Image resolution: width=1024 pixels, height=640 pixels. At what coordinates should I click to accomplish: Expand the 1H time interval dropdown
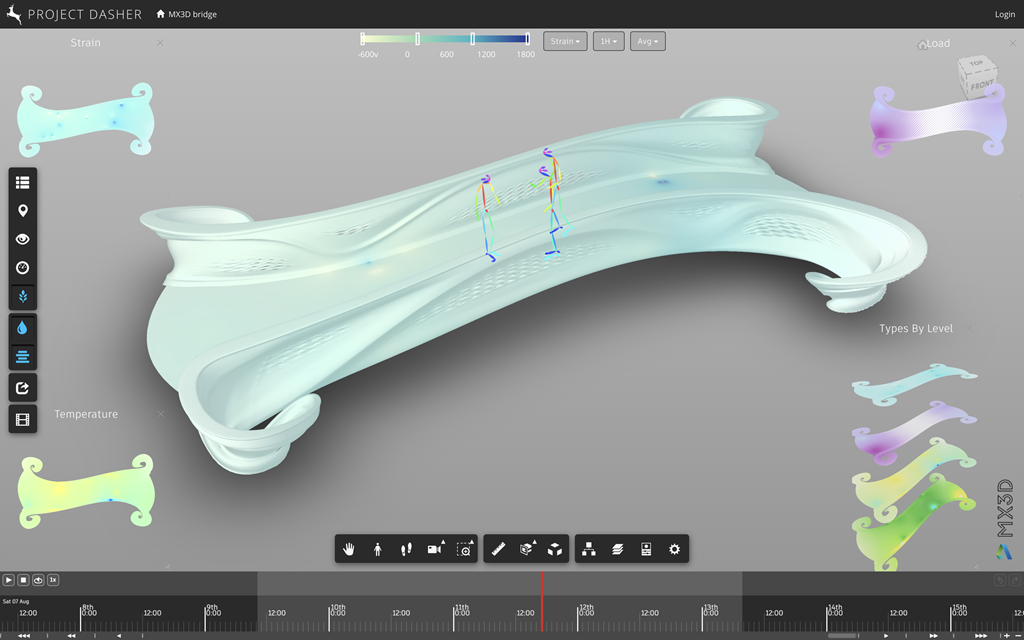click(x=608, y=41)
